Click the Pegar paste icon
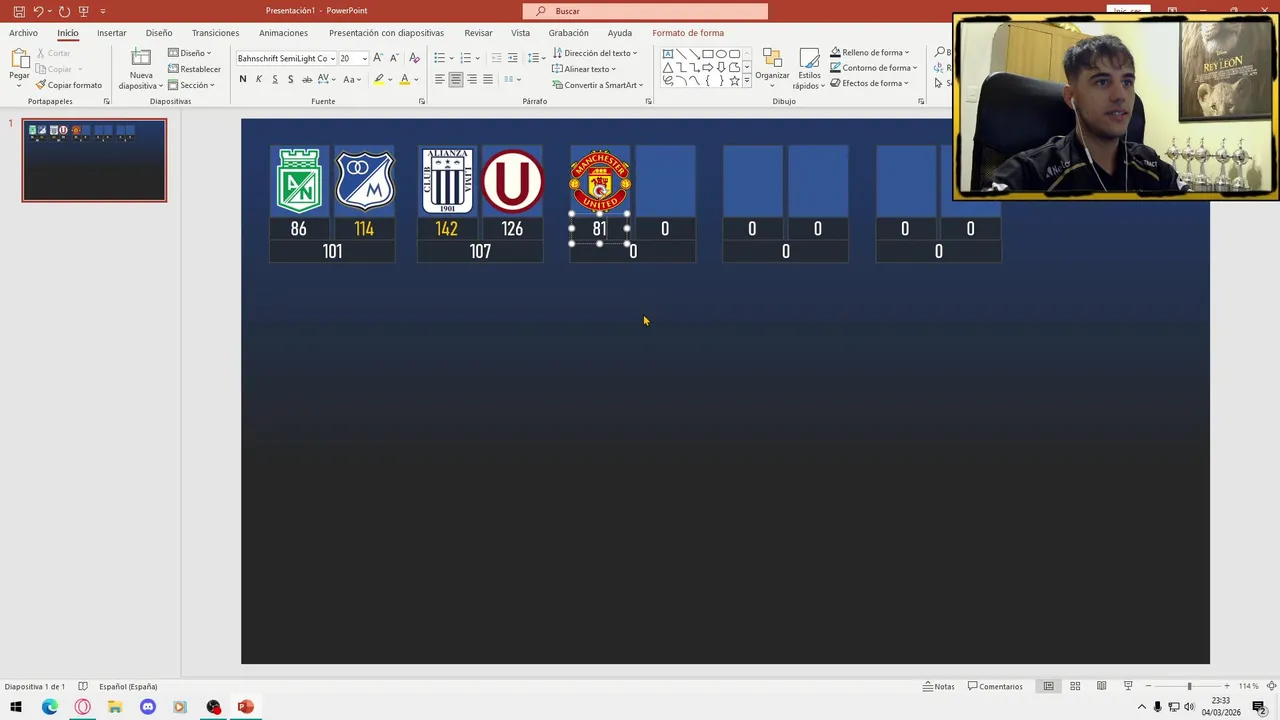Screen dimensions: 1280x720 pos(19,60)
